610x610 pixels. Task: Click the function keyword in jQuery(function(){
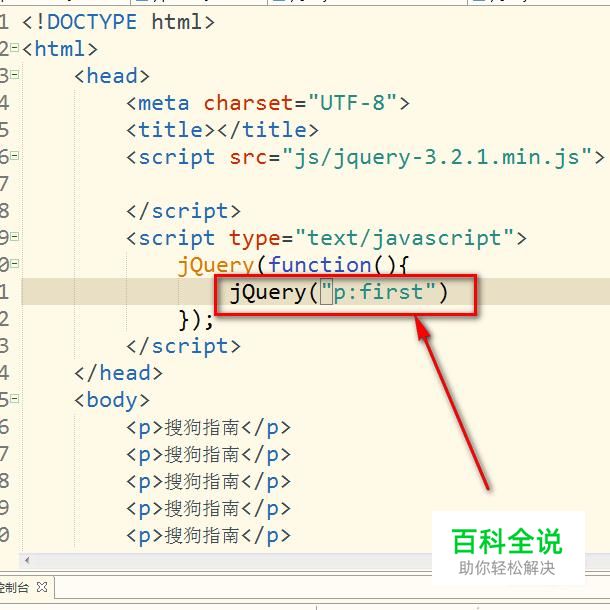point(319,265)
